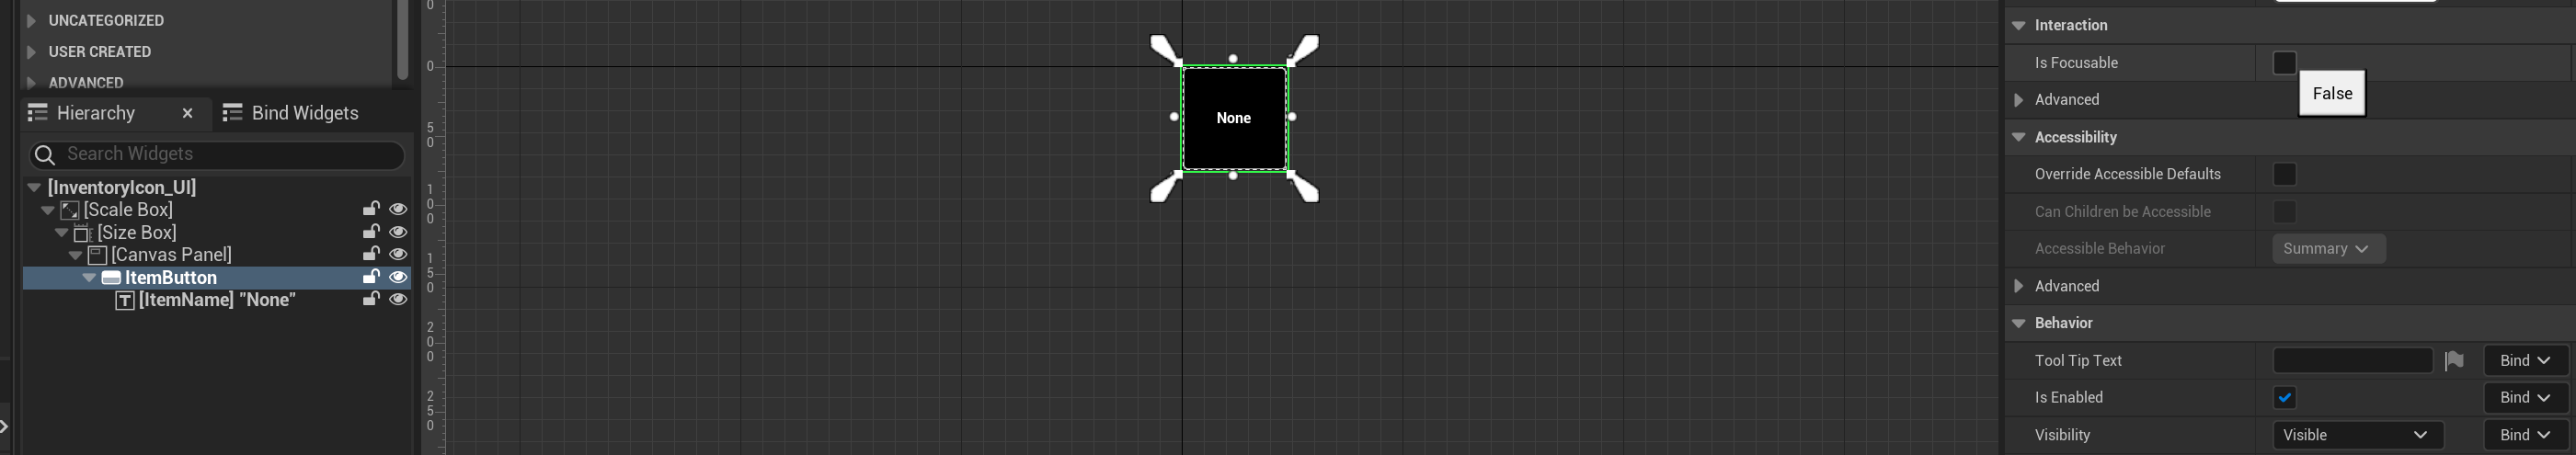Collapse the Behavior section
The width and height of the screenshot is (2576, 455).
tap(2018, 323)
